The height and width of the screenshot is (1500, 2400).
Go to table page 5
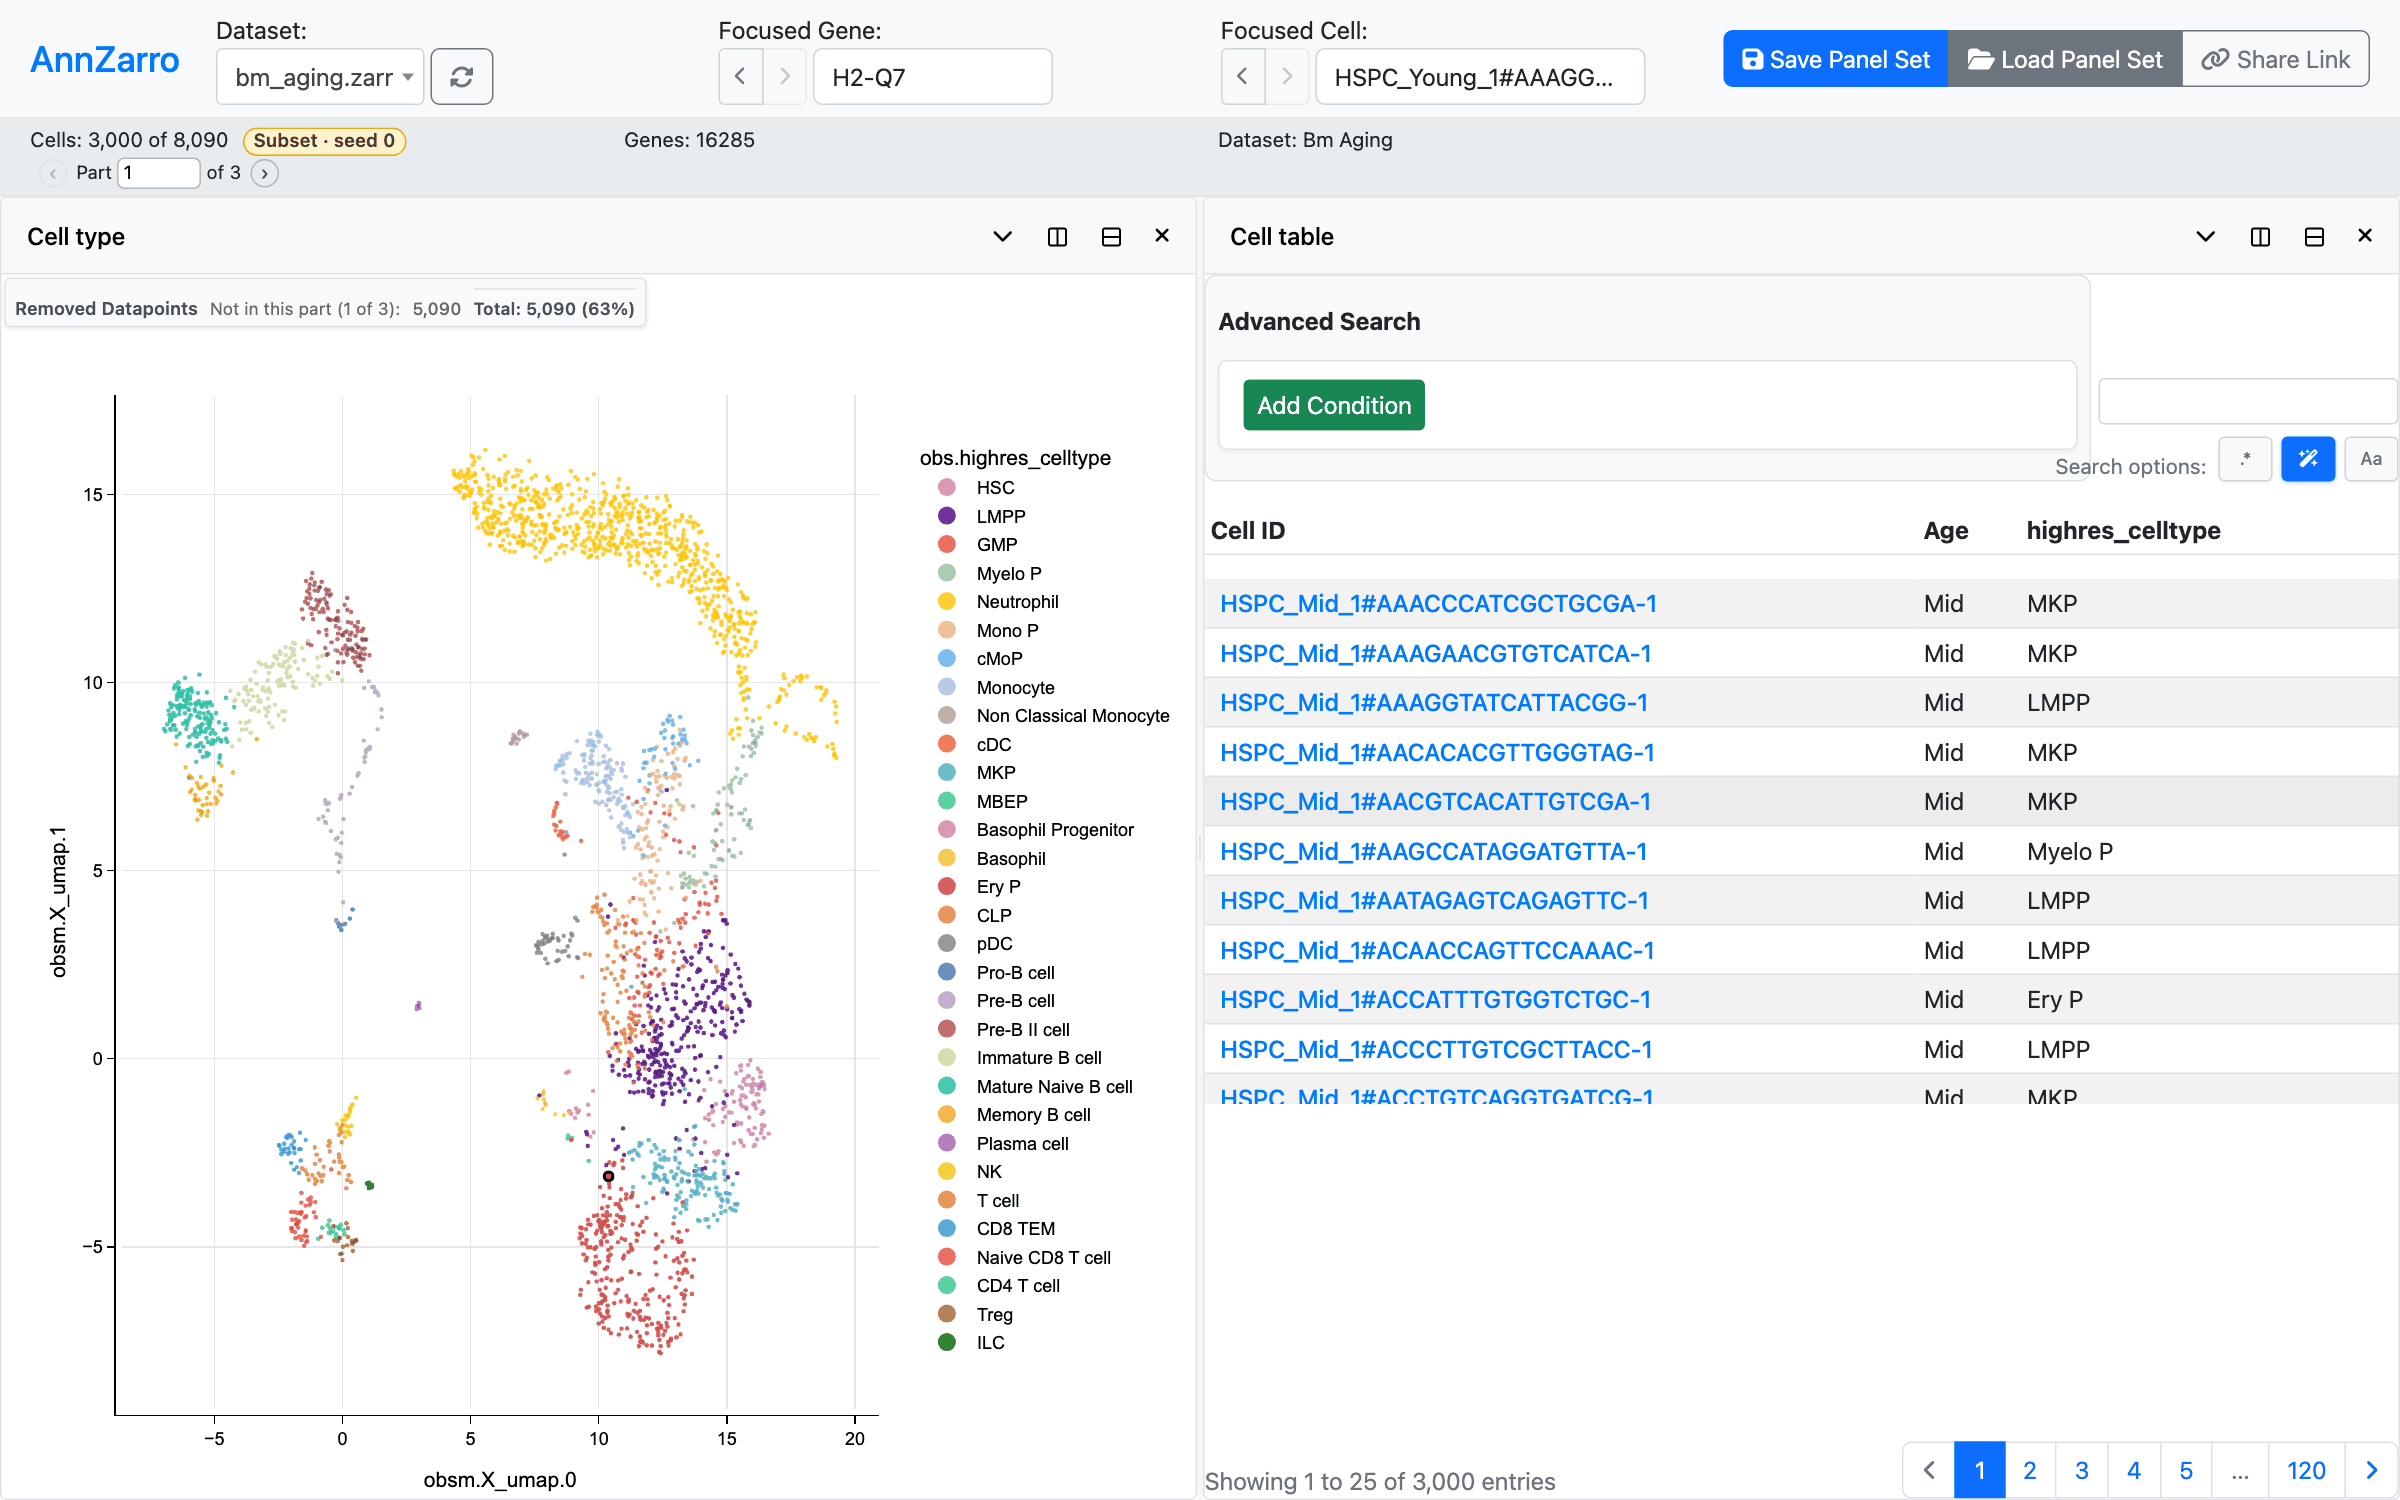2186,1470
